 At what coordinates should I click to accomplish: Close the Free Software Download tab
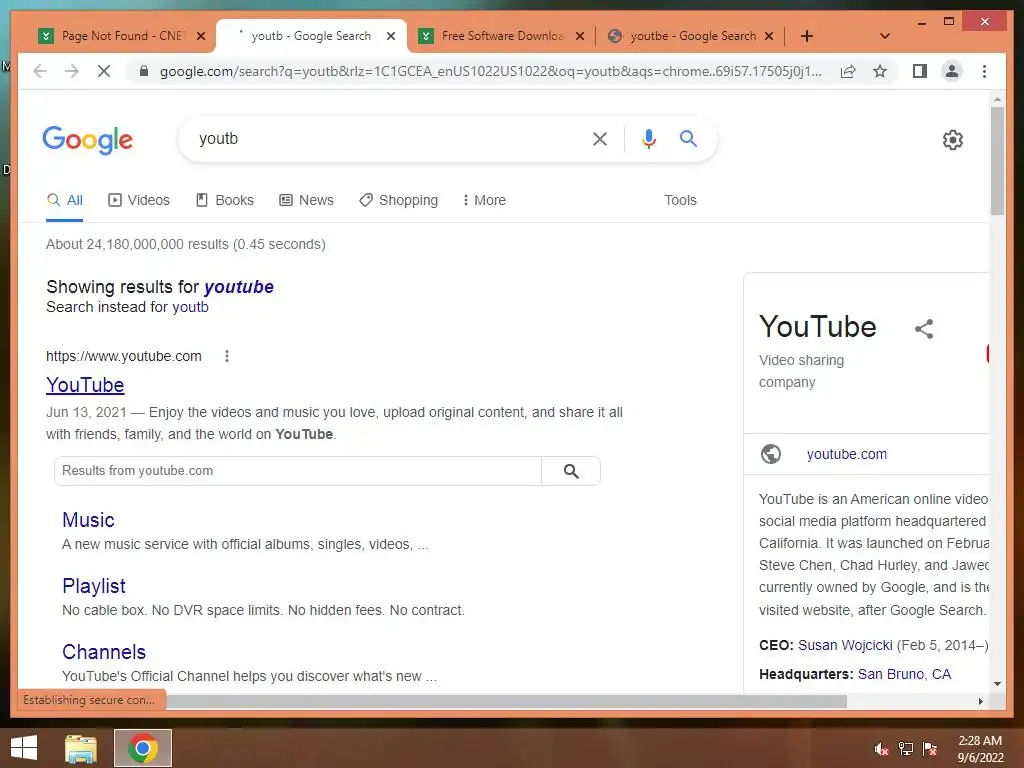click(x=579, y=36)
